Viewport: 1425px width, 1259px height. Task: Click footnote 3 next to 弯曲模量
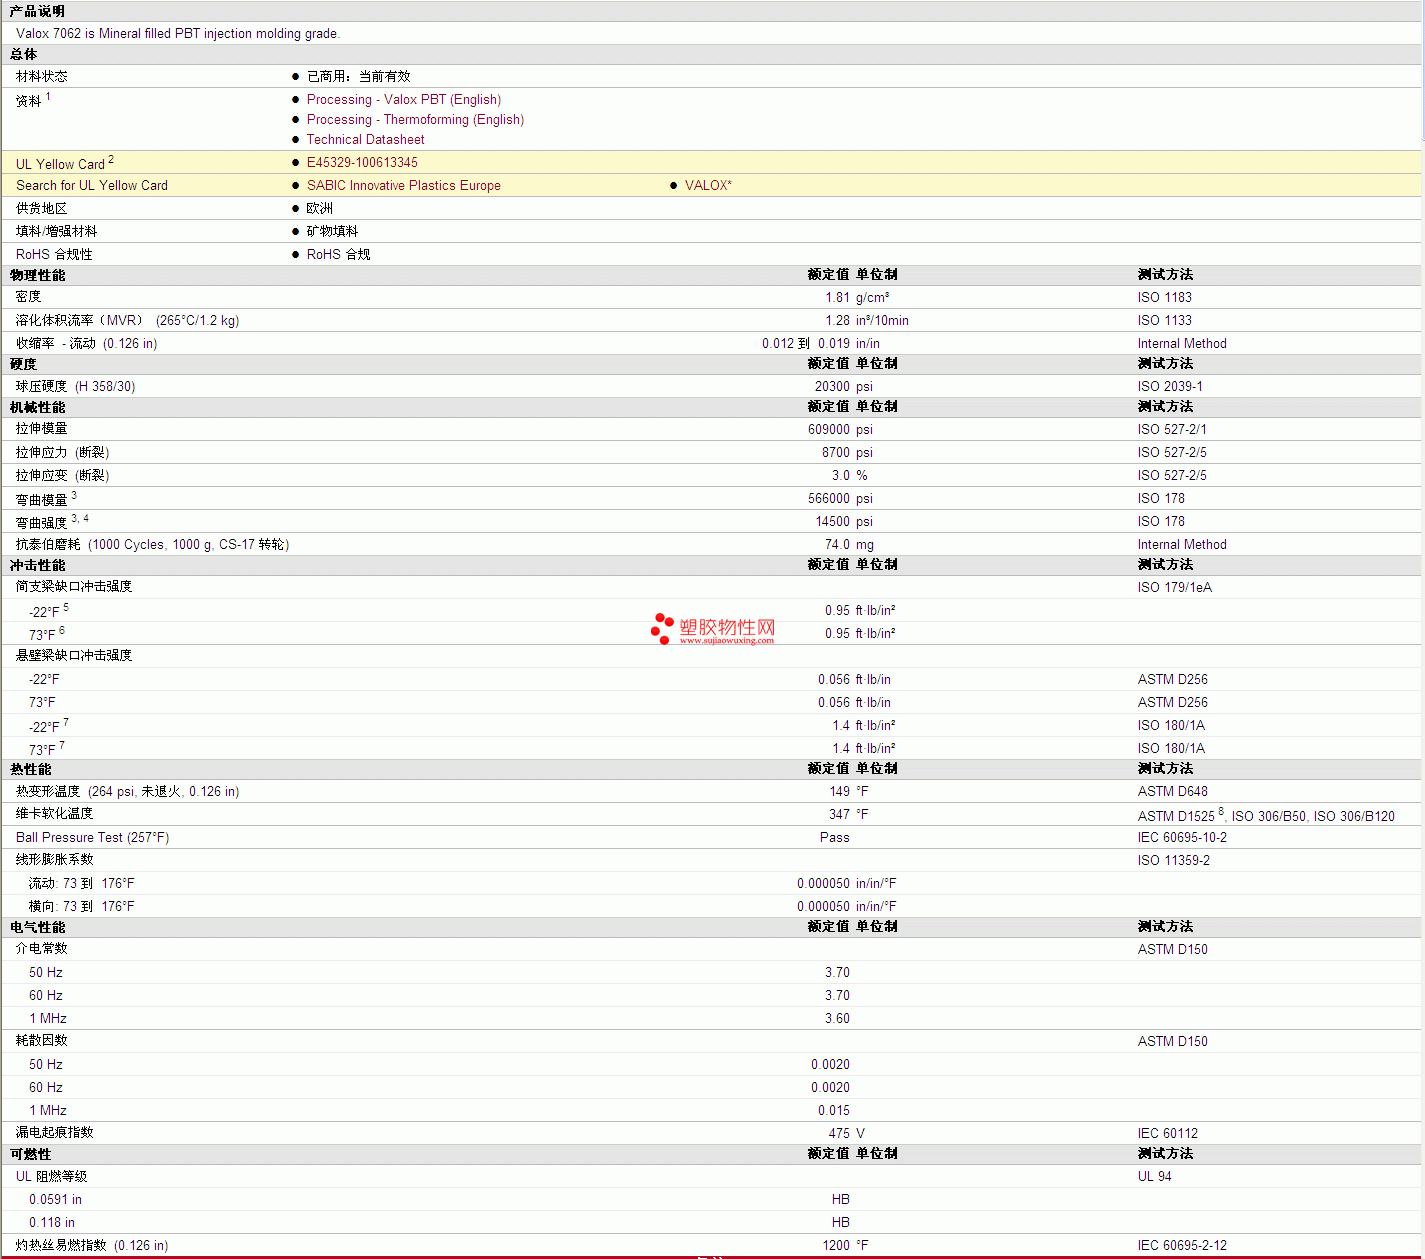click(x=74, y=495)
